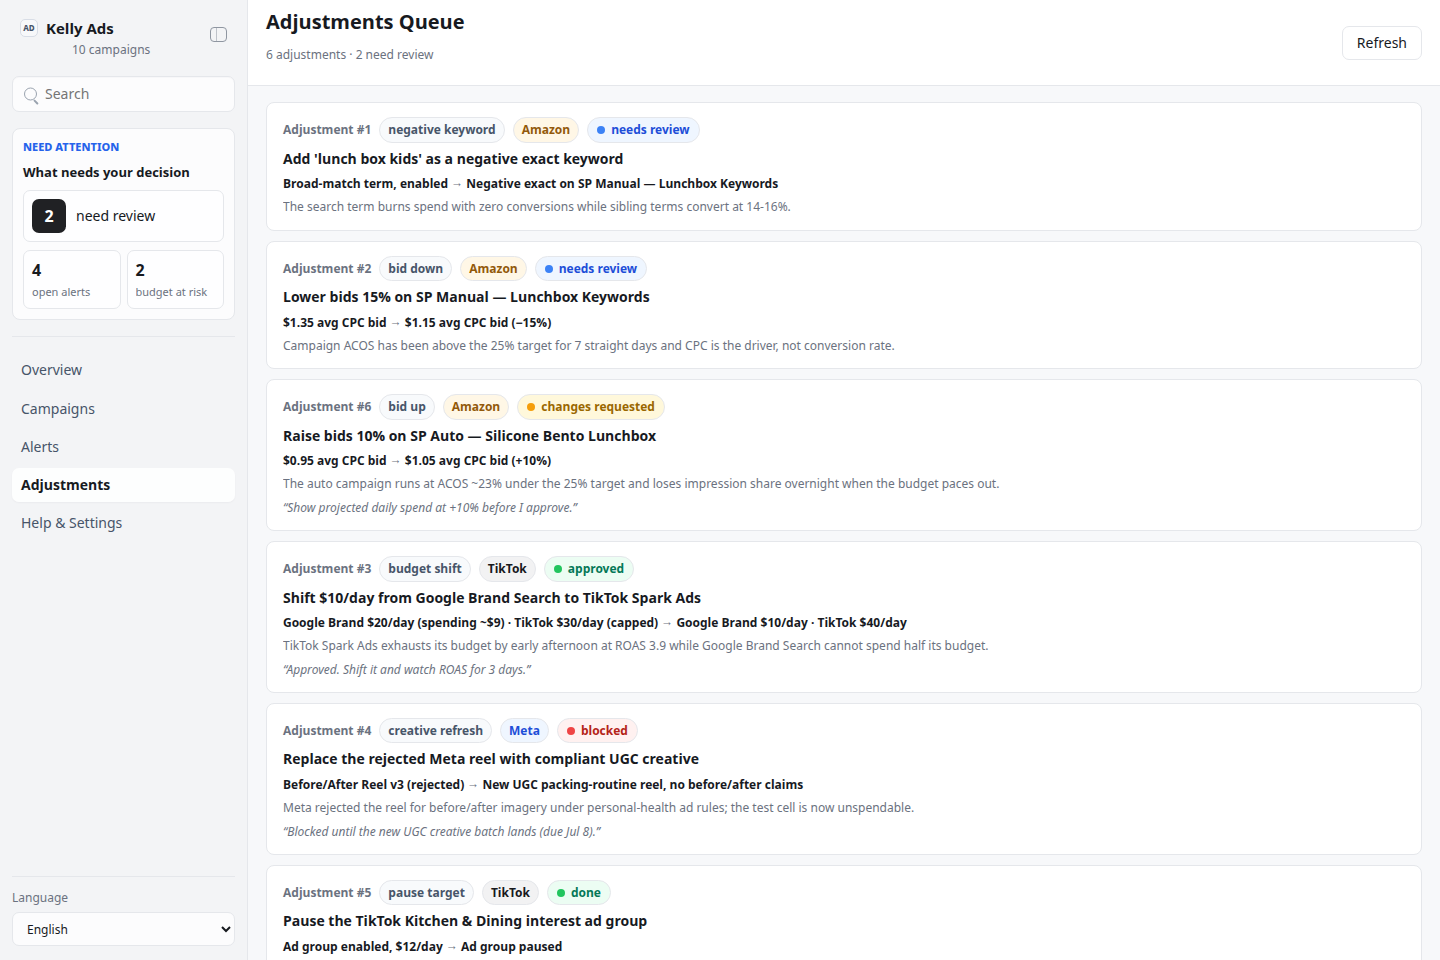Click the search magnifier icon
The image size is (1440, 960).
31,95
